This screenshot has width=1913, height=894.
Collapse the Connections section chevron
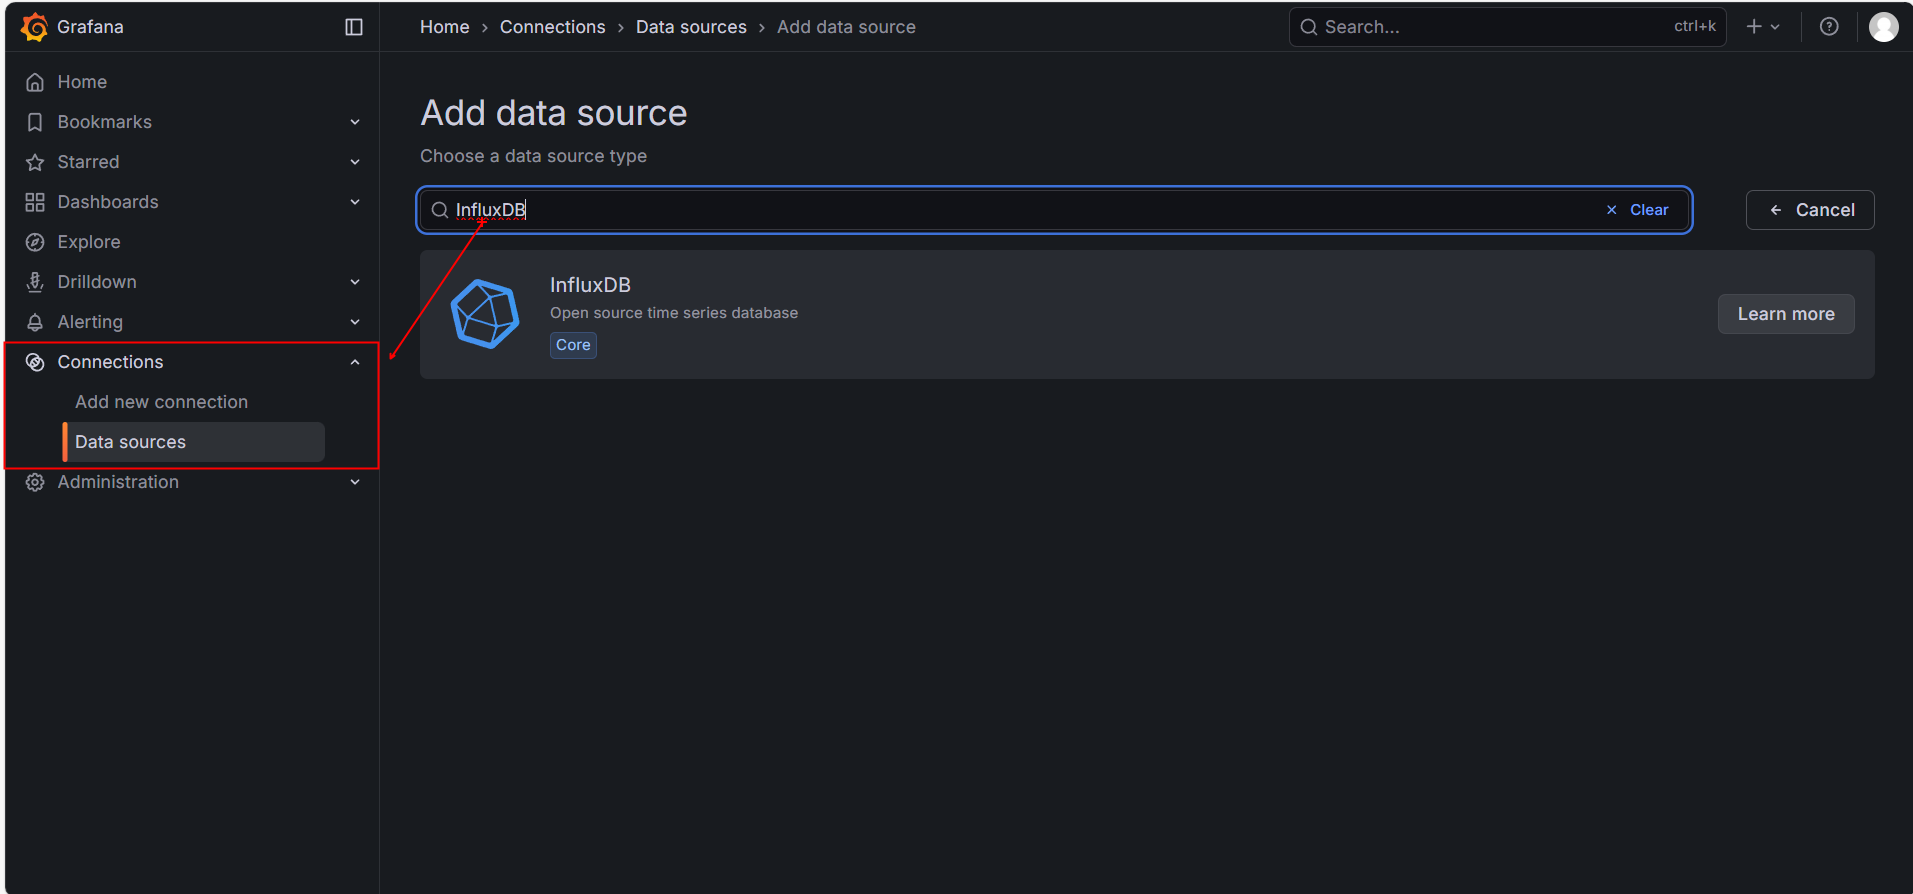click(x=355, y=362)
